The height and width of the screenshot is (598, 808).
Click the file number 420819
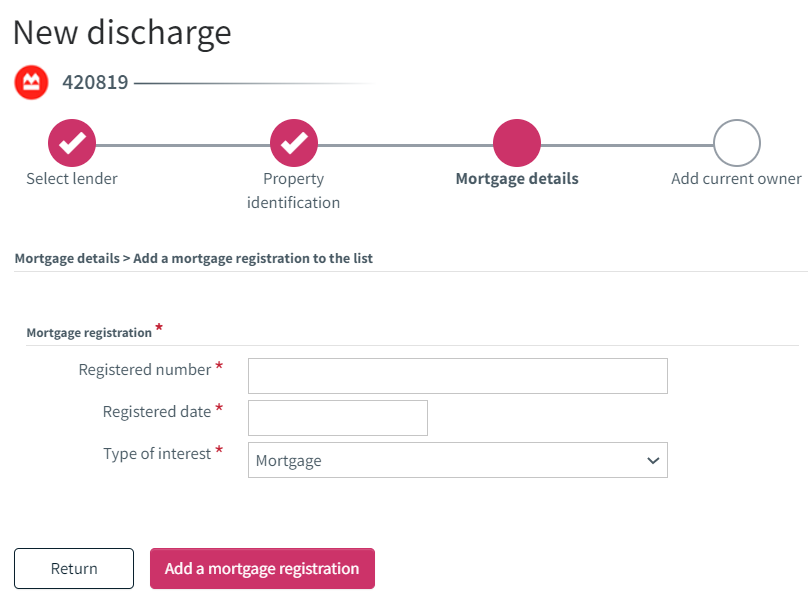coord(95,82)
